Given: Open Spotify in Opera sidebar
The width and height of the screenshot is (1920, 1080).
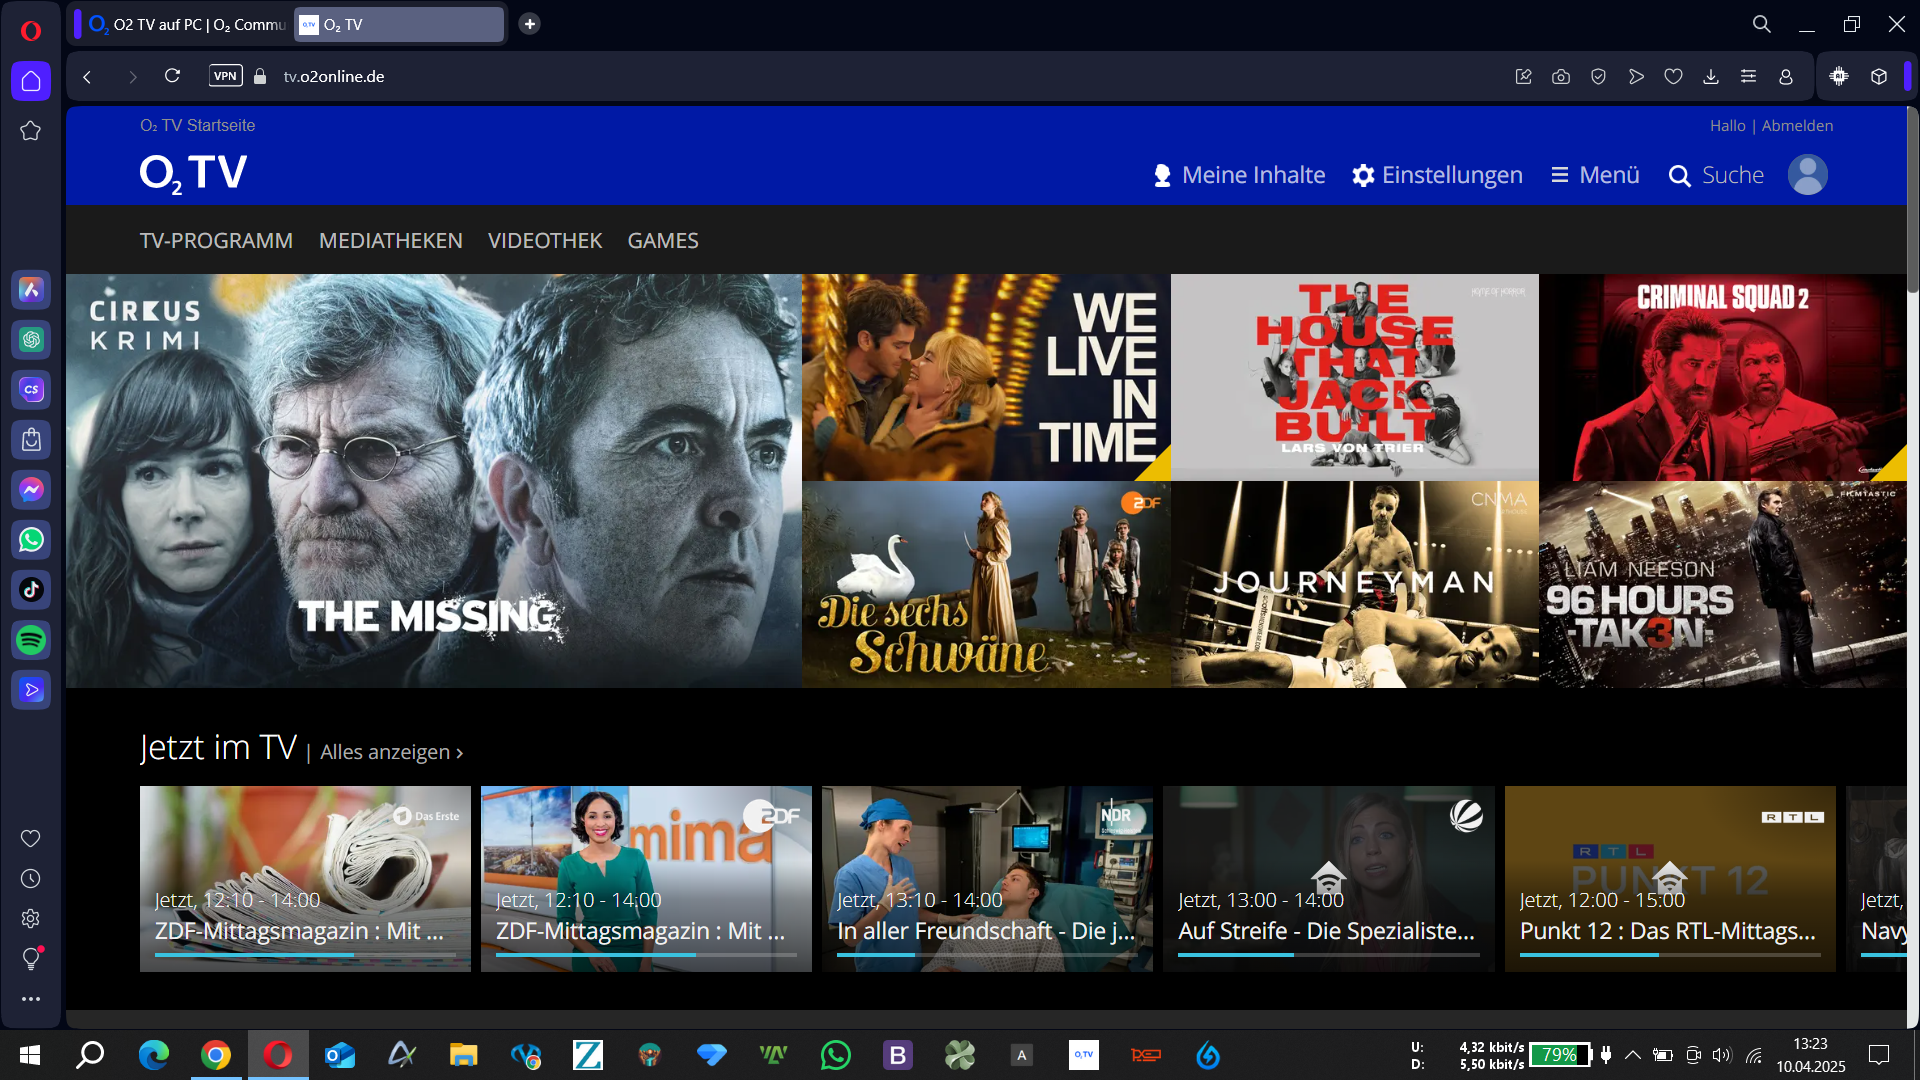Looking at the screenshot, I should pyautogui.click(x=31, y=640).
